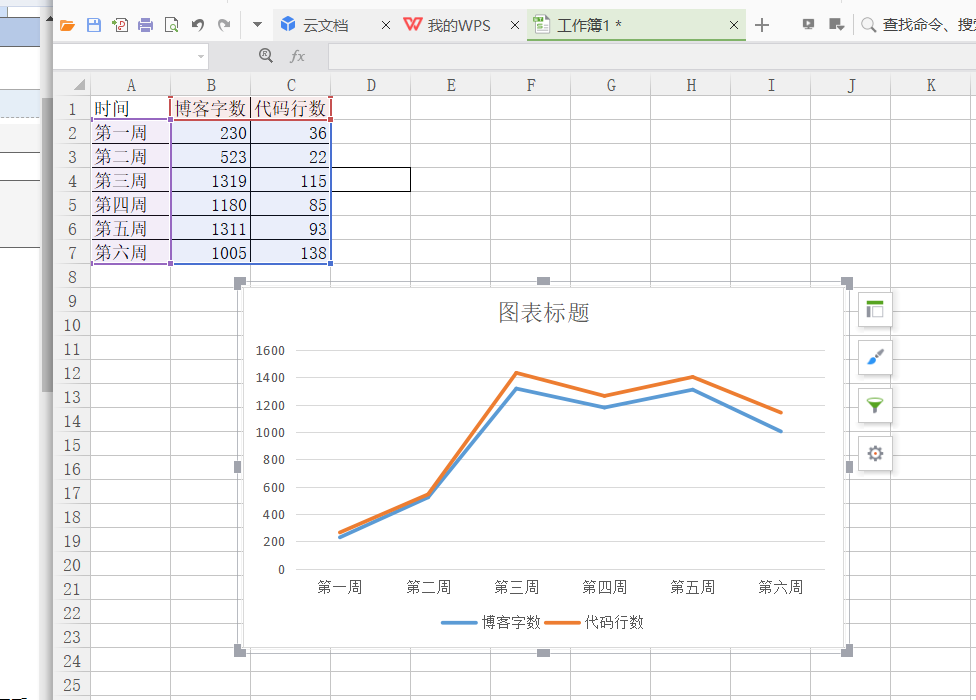Click the Save icon

[93, 26]
